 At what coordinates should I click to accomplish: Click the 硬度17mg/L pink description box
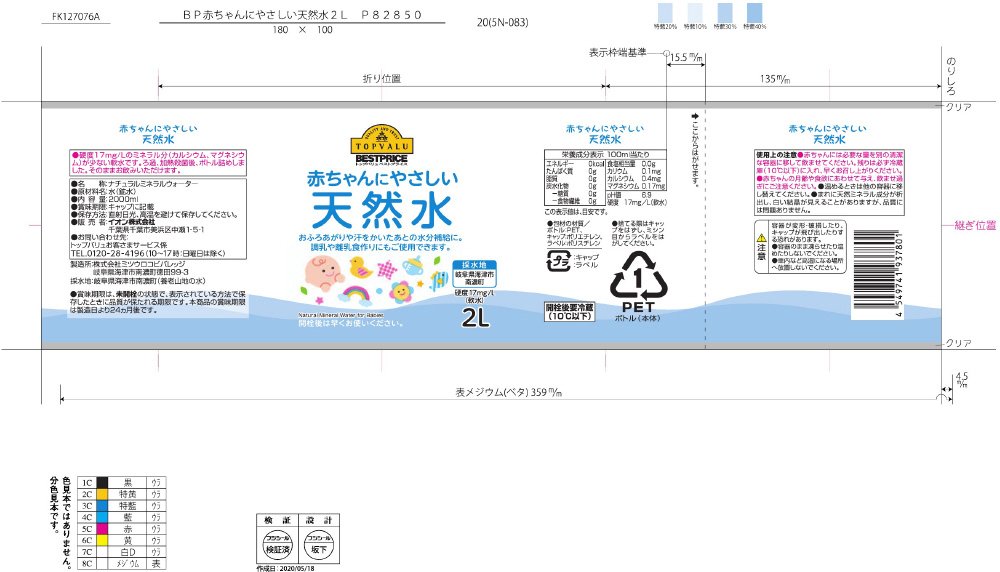[158, 163]
